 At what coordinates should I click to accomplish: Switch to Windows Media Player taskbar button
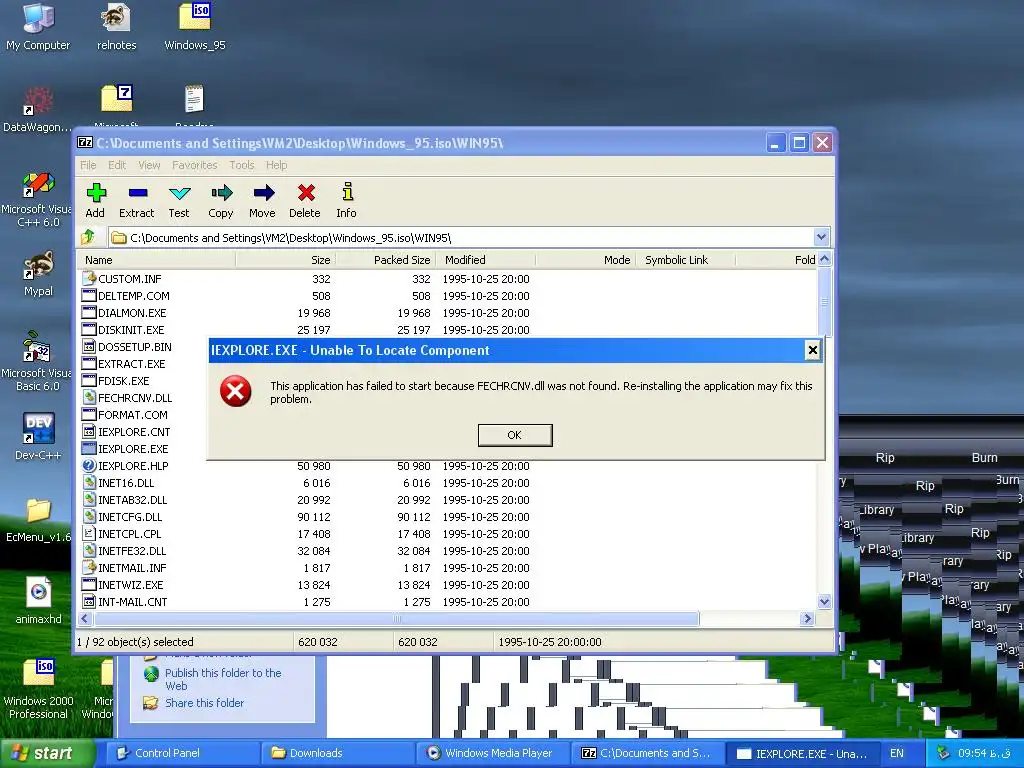pyautogui.click(x=492, y=753)
